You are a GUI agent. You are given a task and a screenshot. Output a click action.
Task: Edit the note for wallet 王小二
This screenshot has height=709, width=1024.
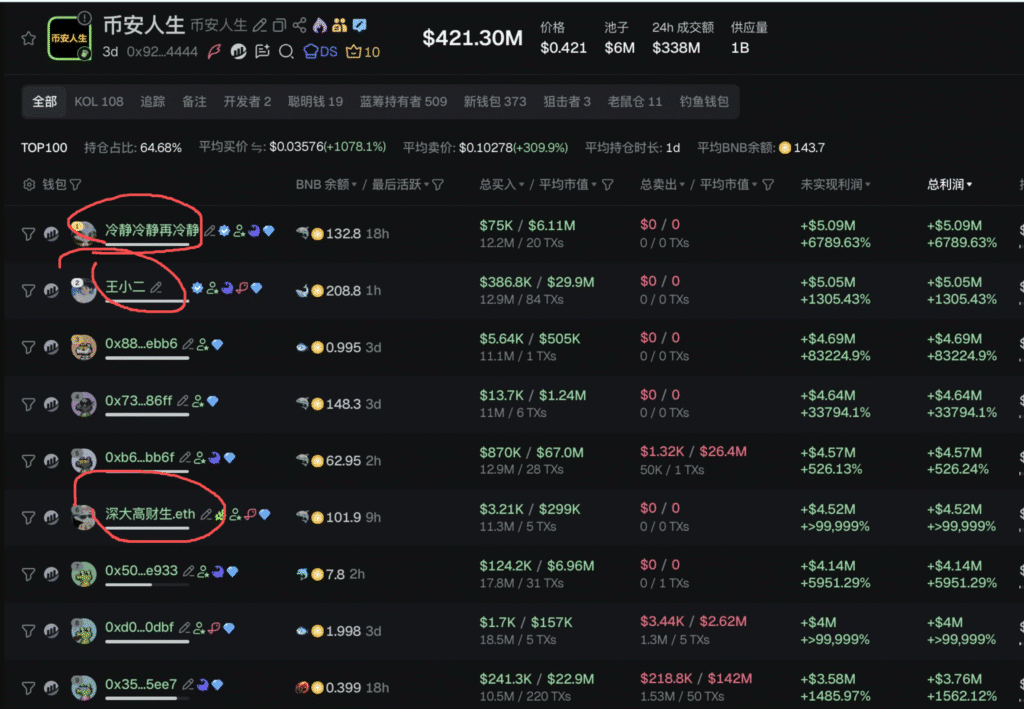(156, 287)
